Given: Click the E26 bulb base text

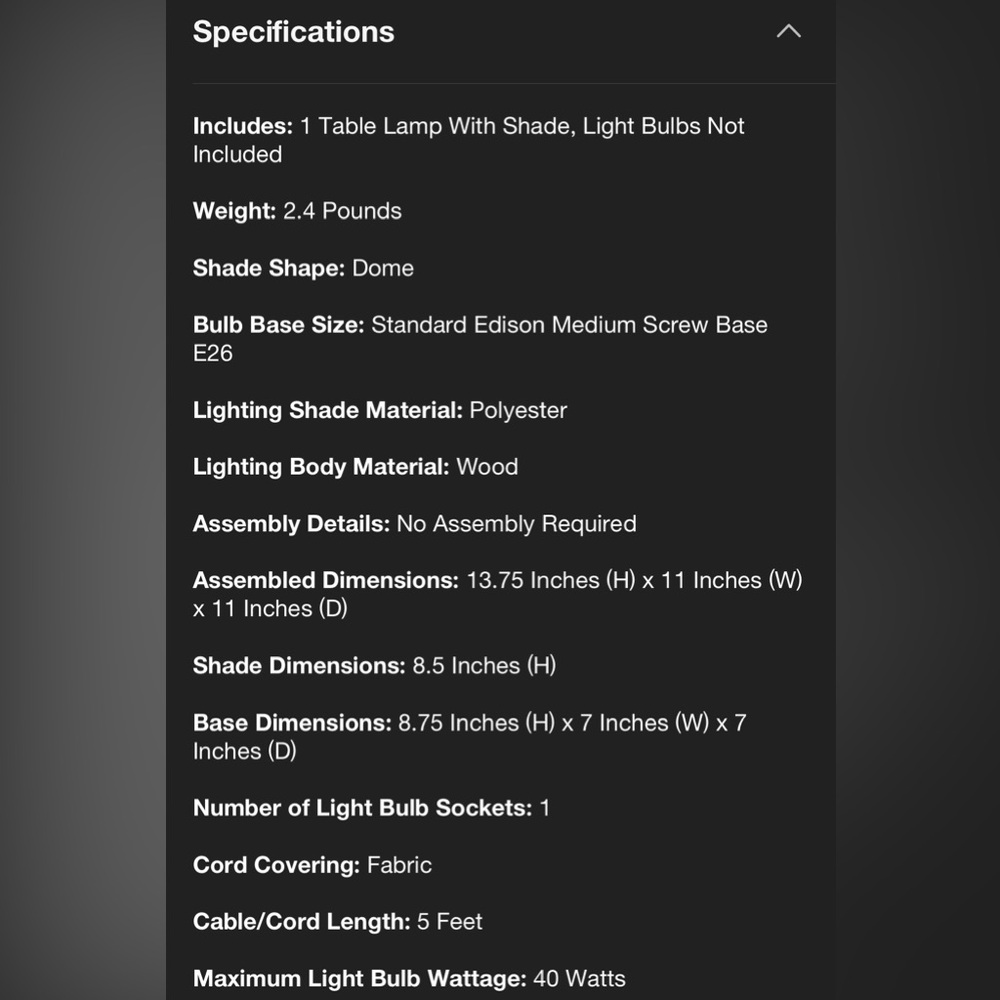Looking at the screenshot, I should click(213, 353).
